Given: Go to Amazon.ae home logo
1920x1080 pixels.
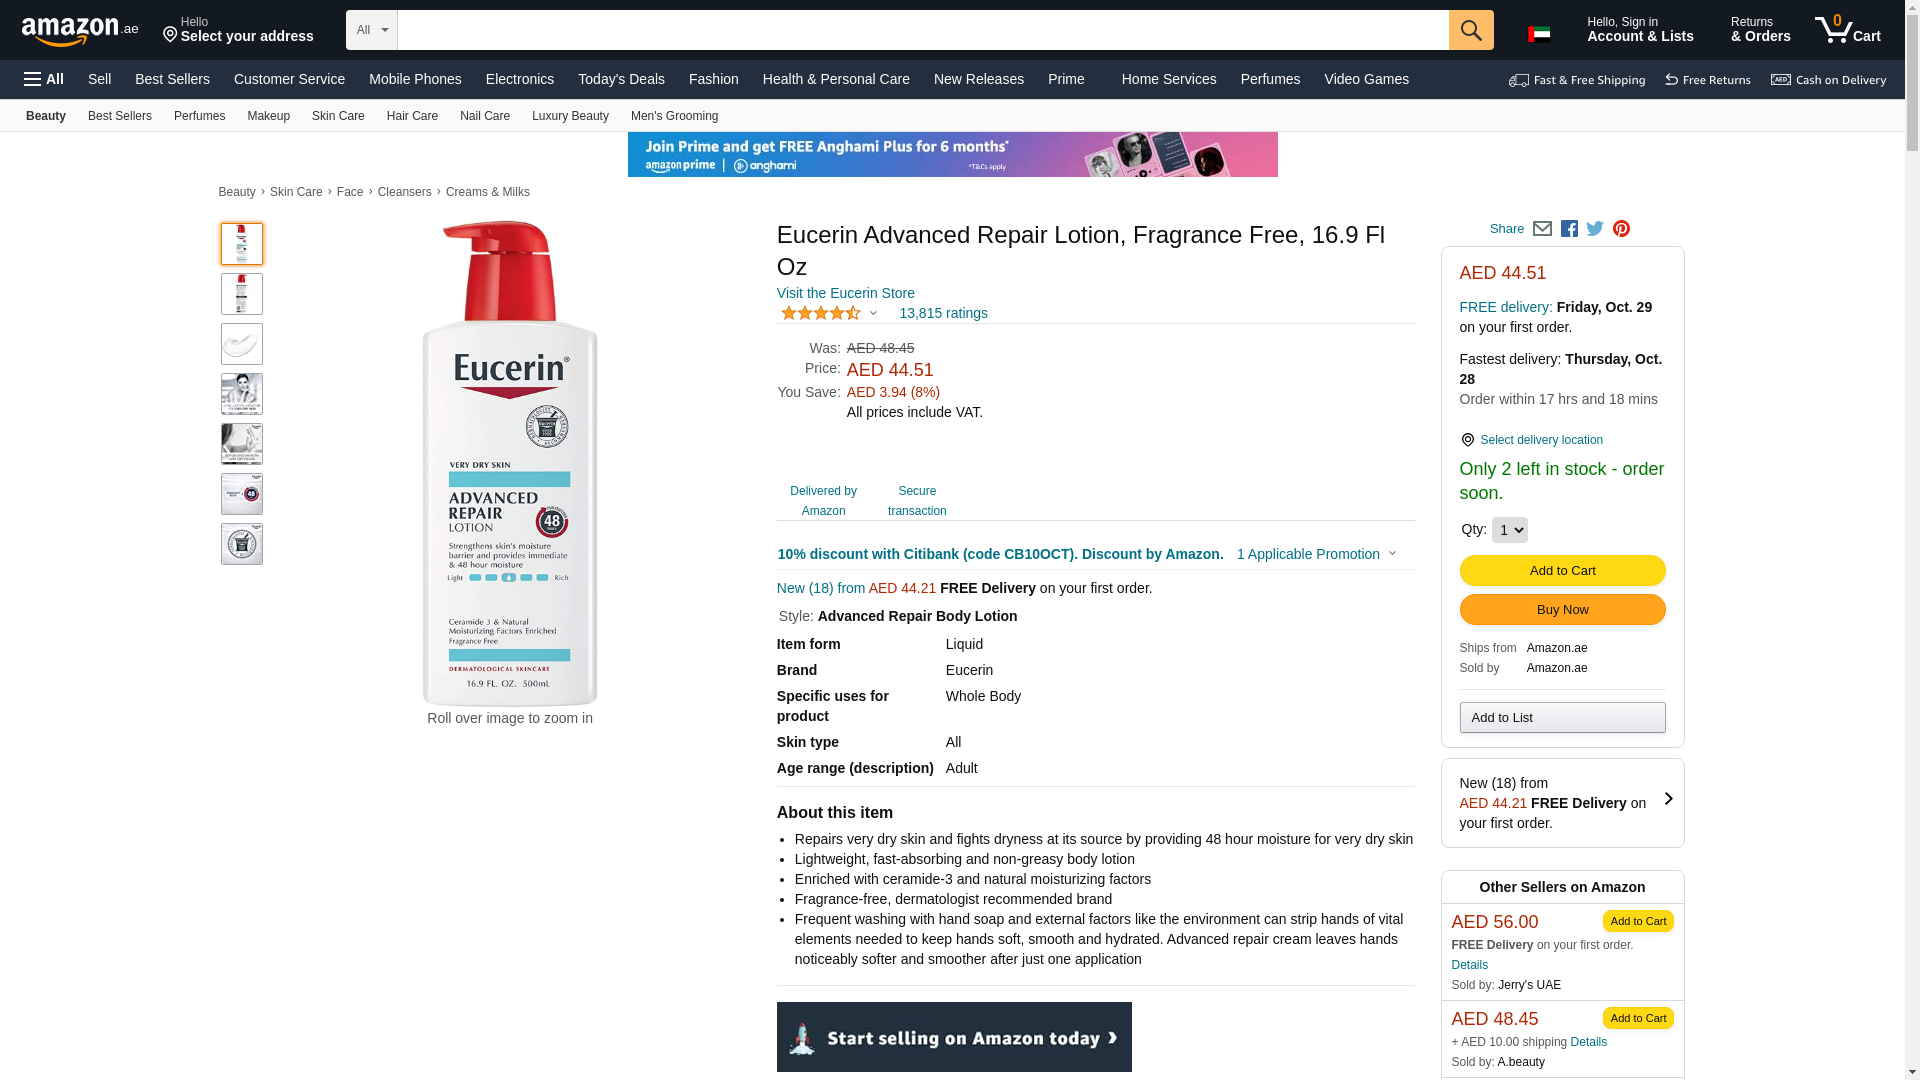Looking at the screenshot, I should pos(80,31).
